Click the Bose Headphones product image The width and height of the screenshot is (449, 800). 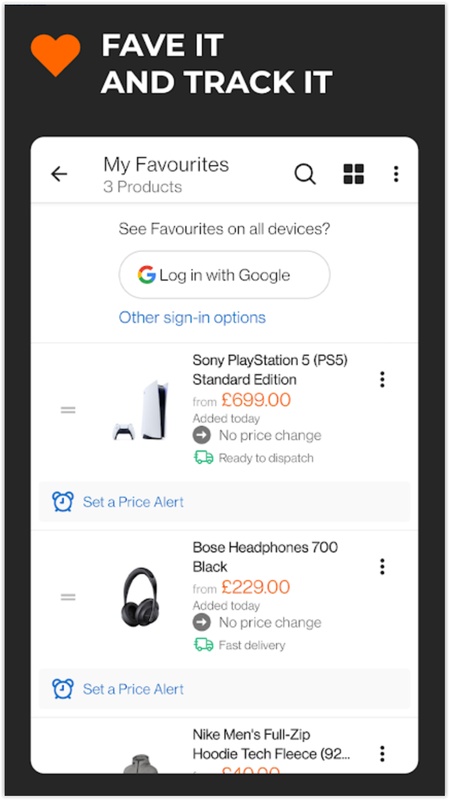click(140, 597)
